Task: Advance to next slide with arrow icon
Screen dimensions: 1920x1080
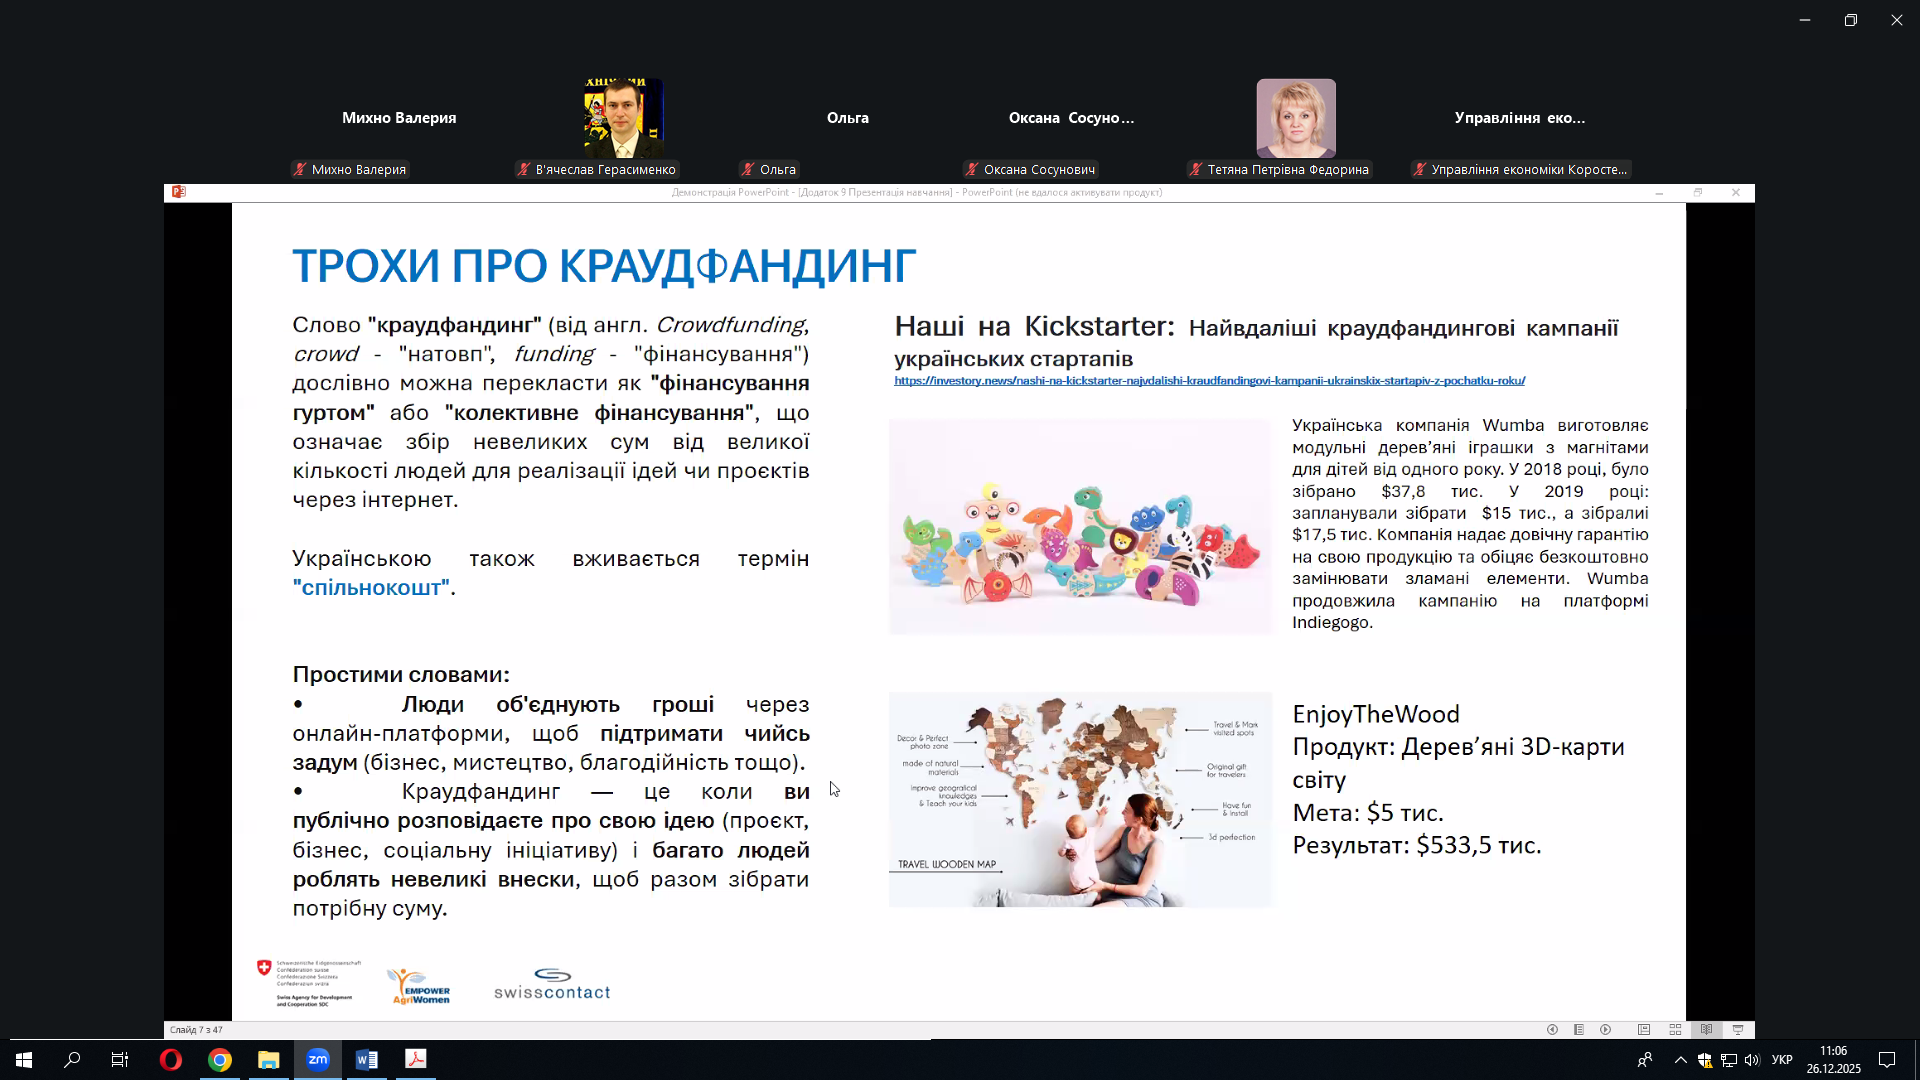Action: coord(1606,1030)
